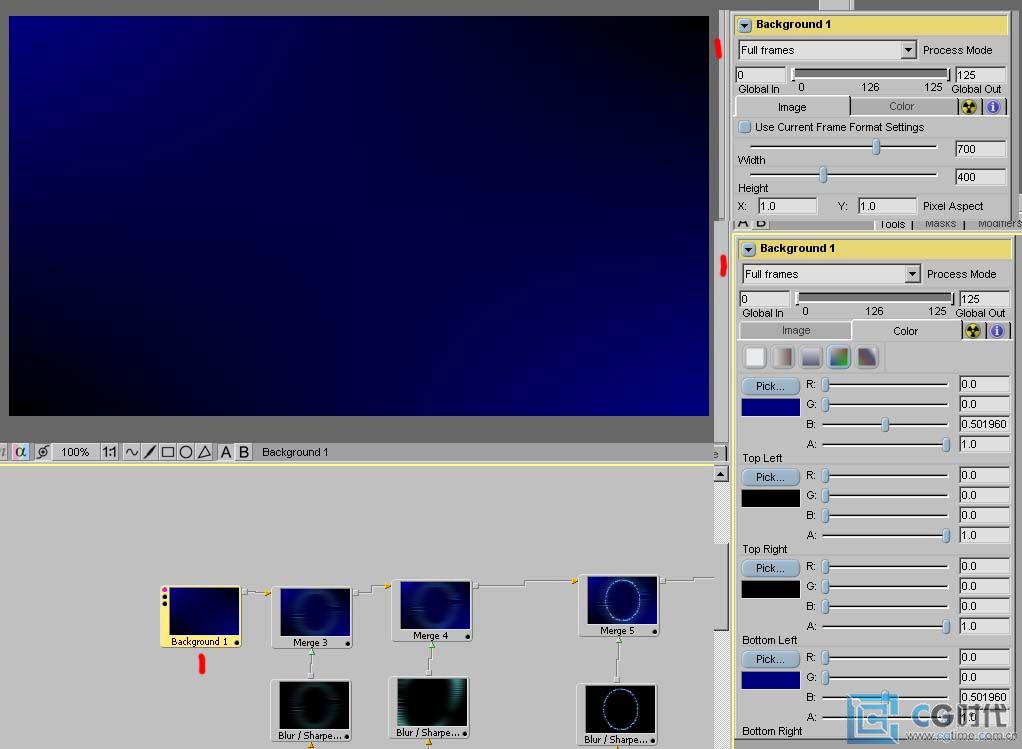Click Pick button for Bottom Right color
This screenshot has height=749, width=1022.
[770, 659]
